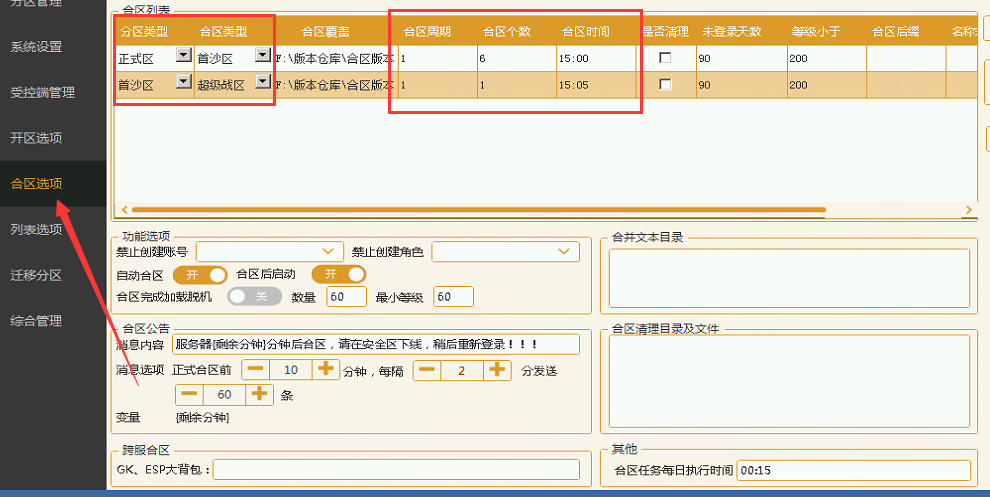The image size is (990, 497).
Task: Toggle the 自动合区 switch
Action: [x=200, y=274]
